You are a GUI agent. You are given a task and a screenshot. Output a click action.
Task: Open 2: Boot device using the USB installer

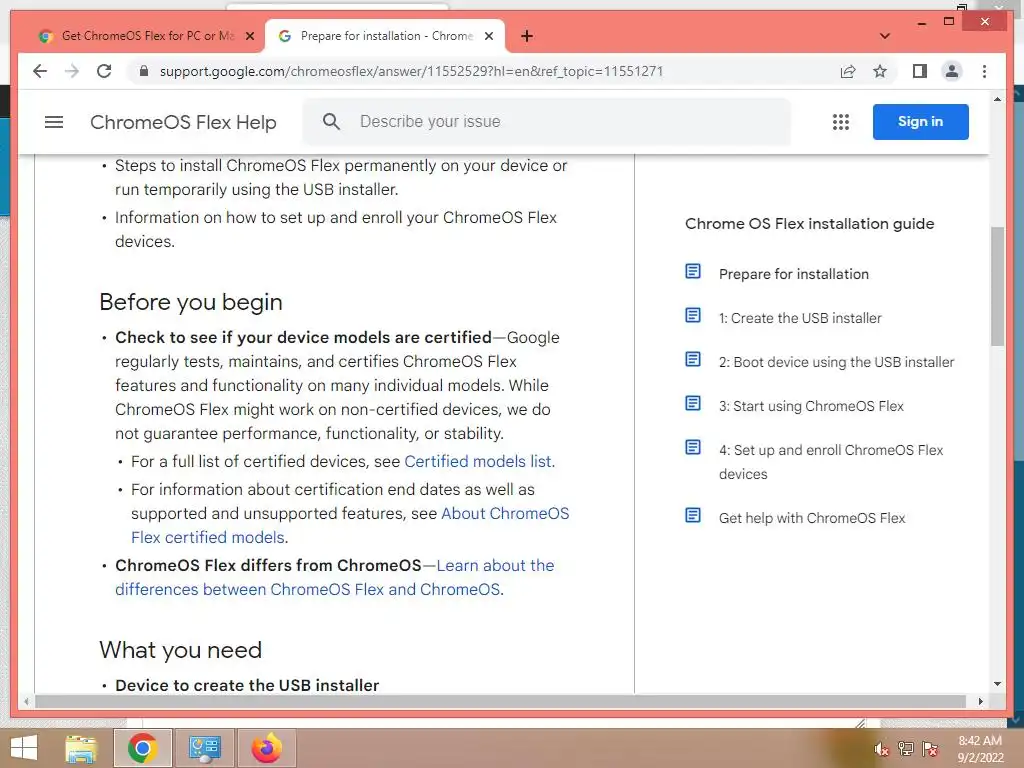pyautogui.click(x=837, y=362)
